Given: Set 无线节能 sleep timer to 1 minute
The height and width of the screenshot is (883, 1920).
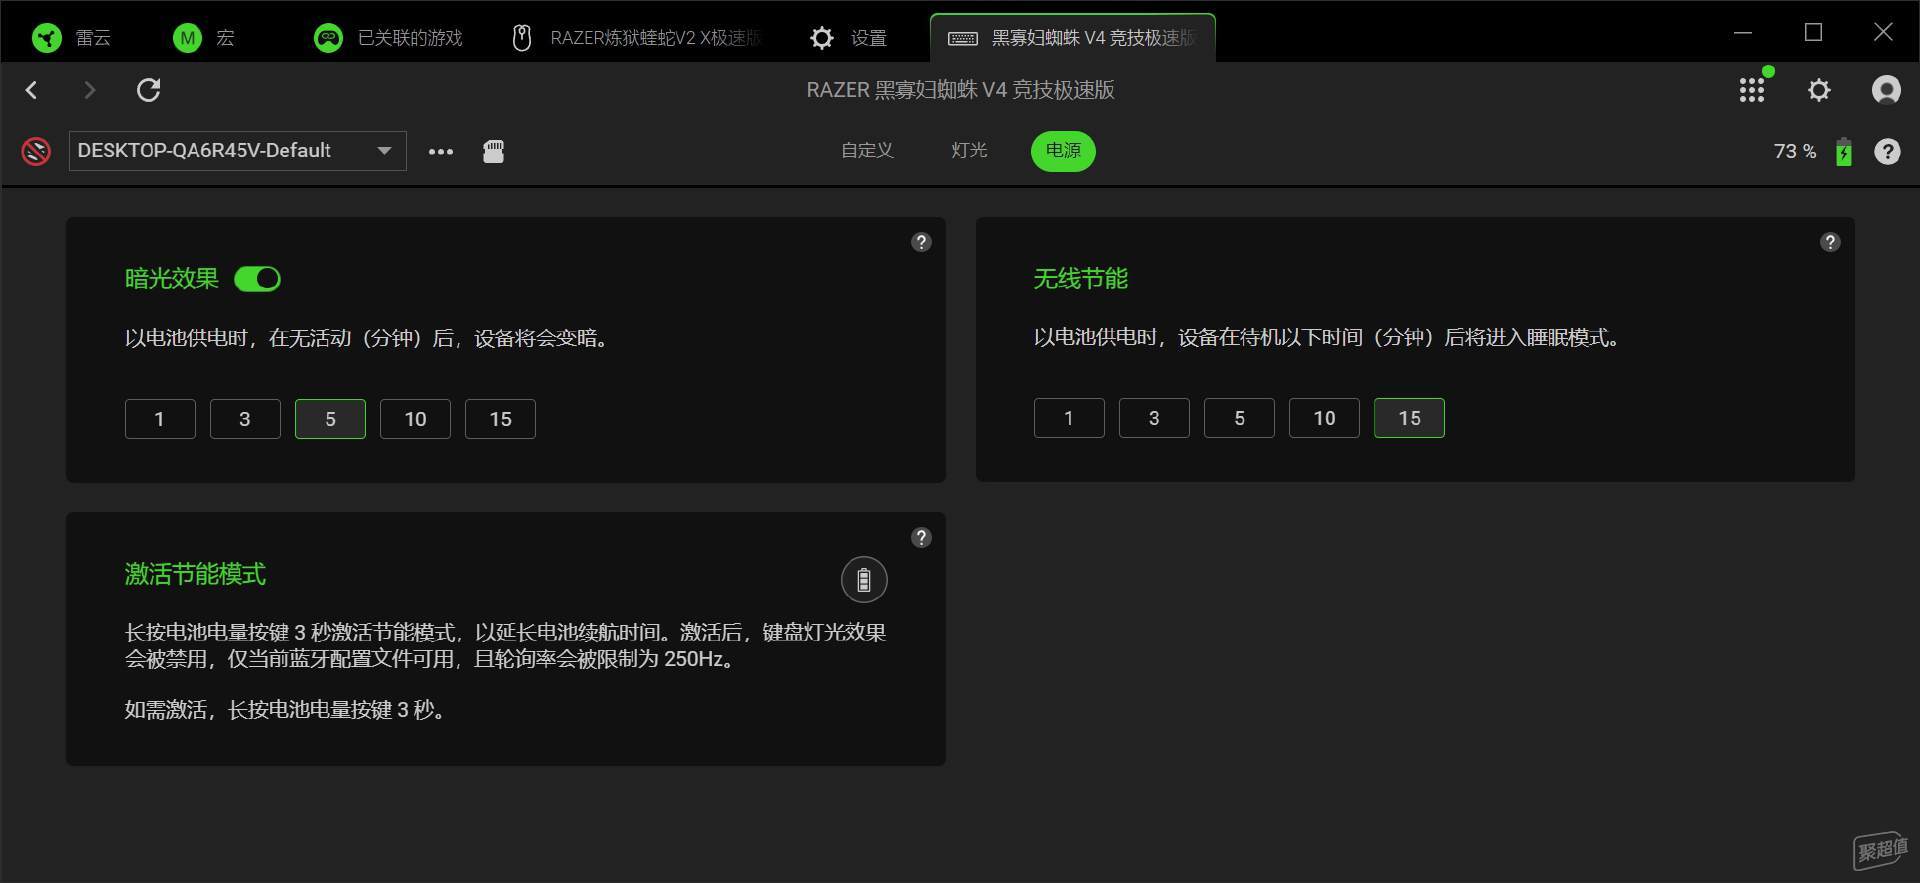Looking at the screenshot, I should pyautogui.click(x=1069, y=418).
